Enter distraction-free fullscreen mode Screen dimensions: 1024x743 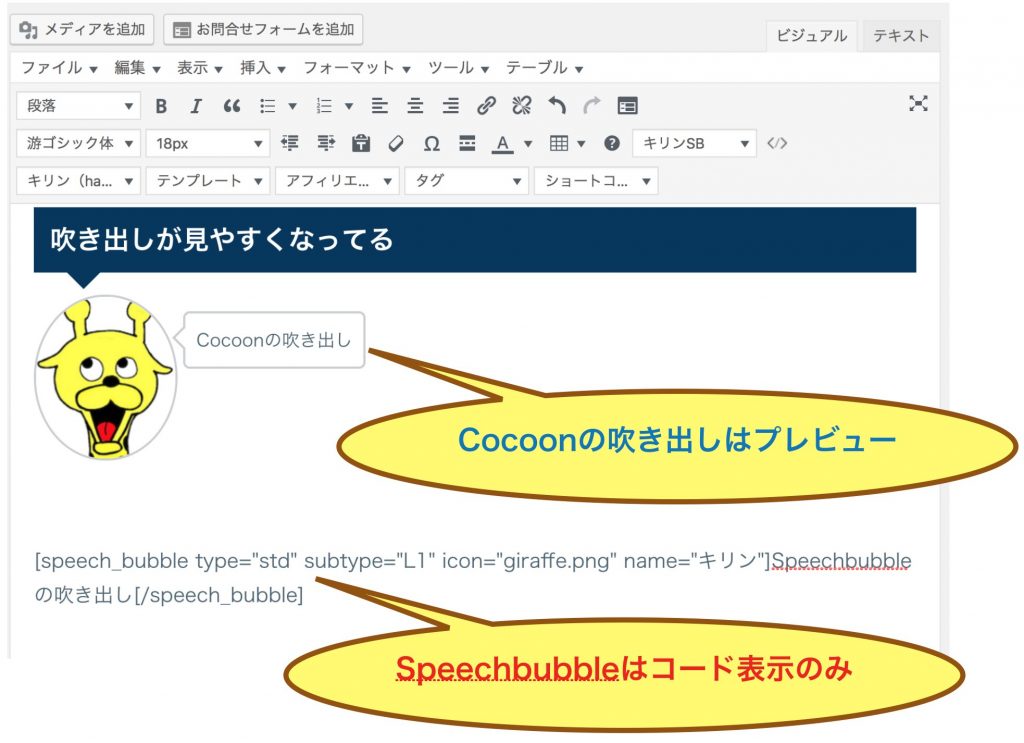918,104
